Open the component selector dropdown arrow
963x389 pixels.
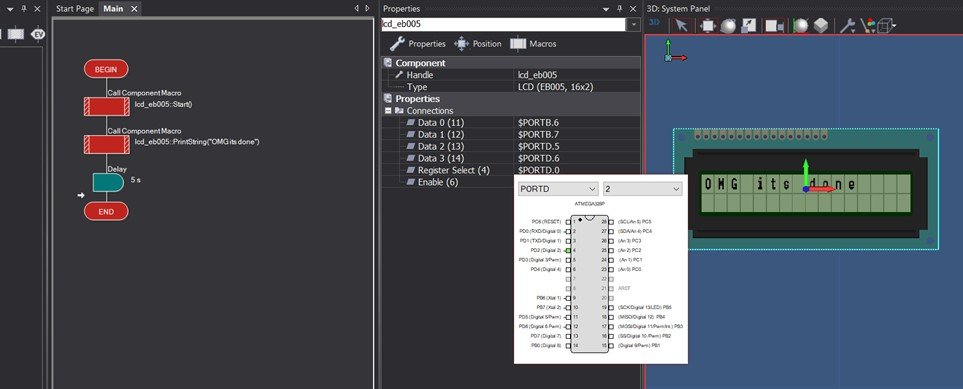[633, 25]
